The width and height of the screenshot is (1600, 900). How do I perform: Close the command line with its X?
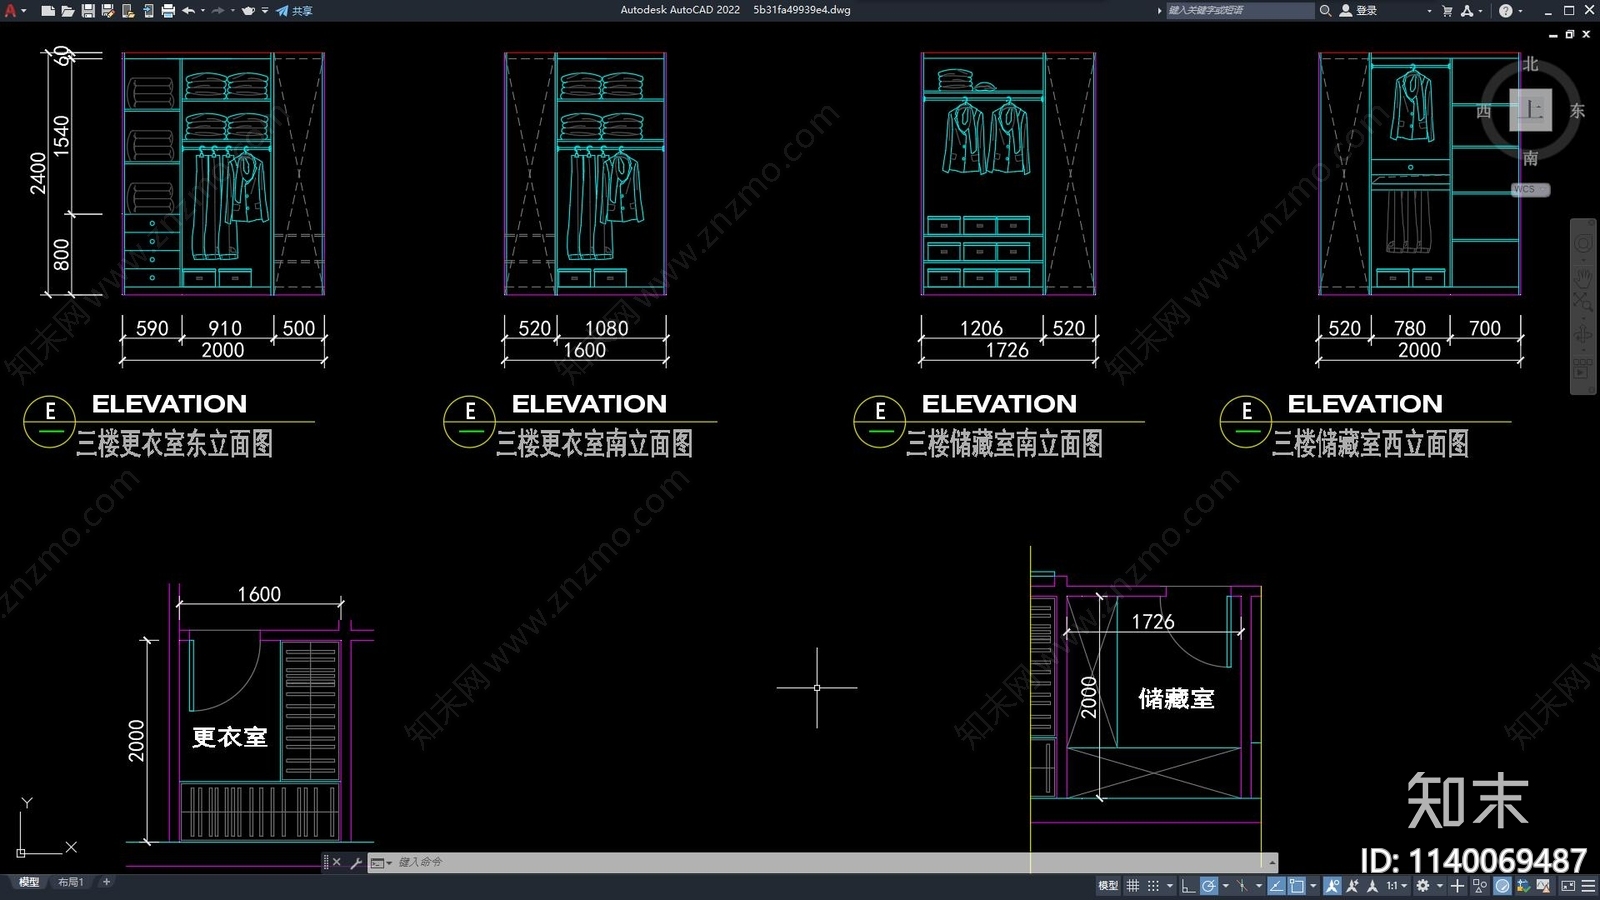[337, 862]
